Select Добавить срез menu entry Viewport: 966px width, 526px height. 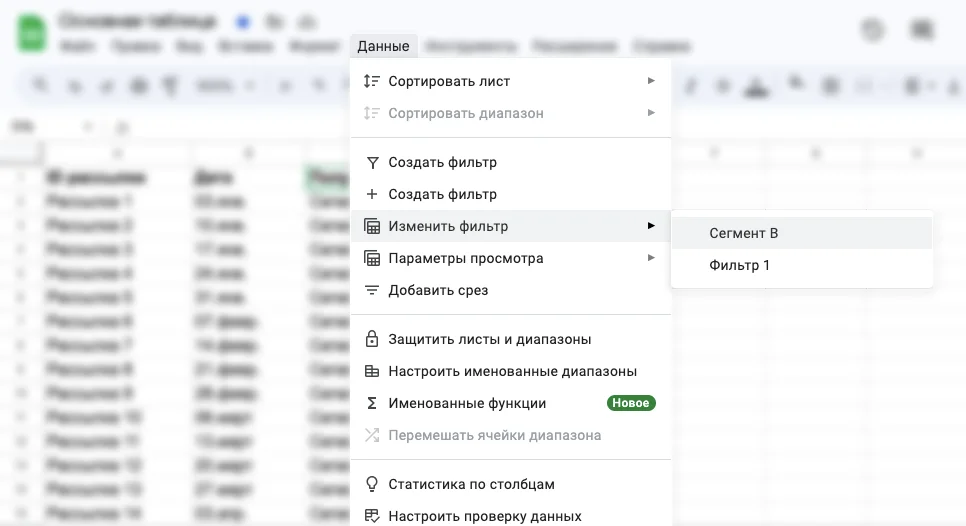pyautogui.click(x=438, y=290)
